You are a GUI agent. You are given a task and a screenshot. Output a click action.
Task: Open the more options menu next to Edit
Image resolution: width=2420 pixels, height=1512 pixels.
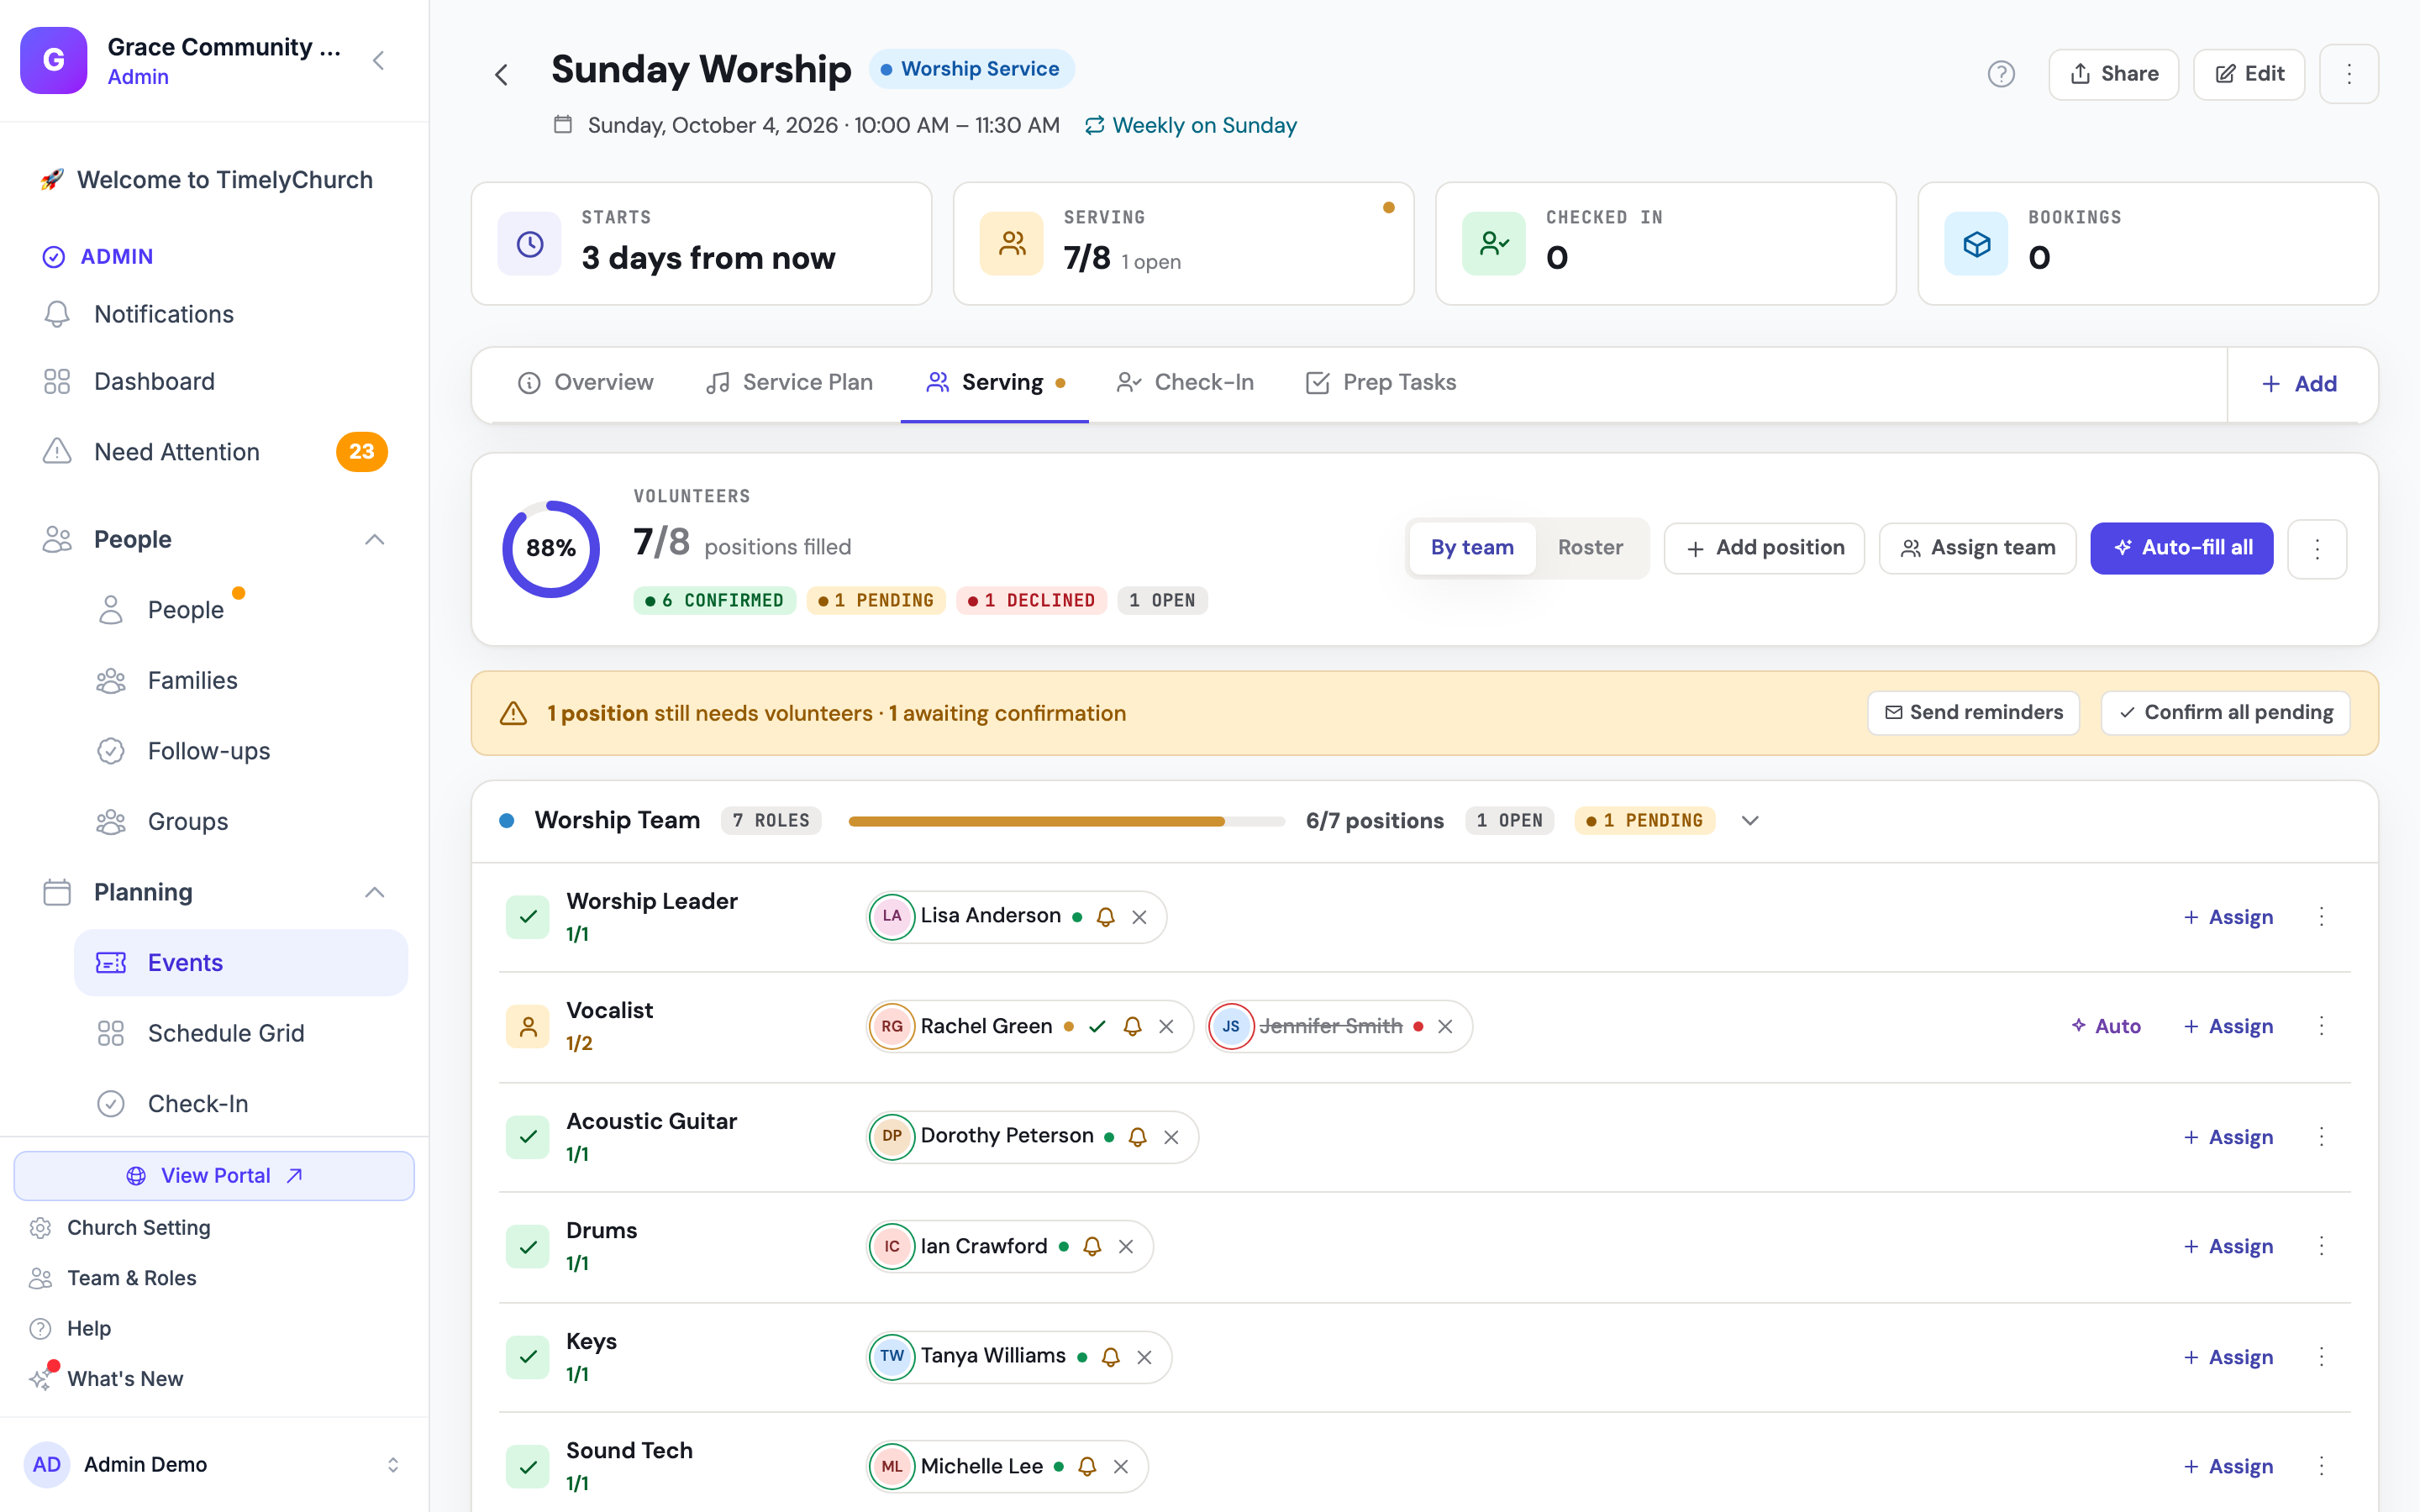2349,74
